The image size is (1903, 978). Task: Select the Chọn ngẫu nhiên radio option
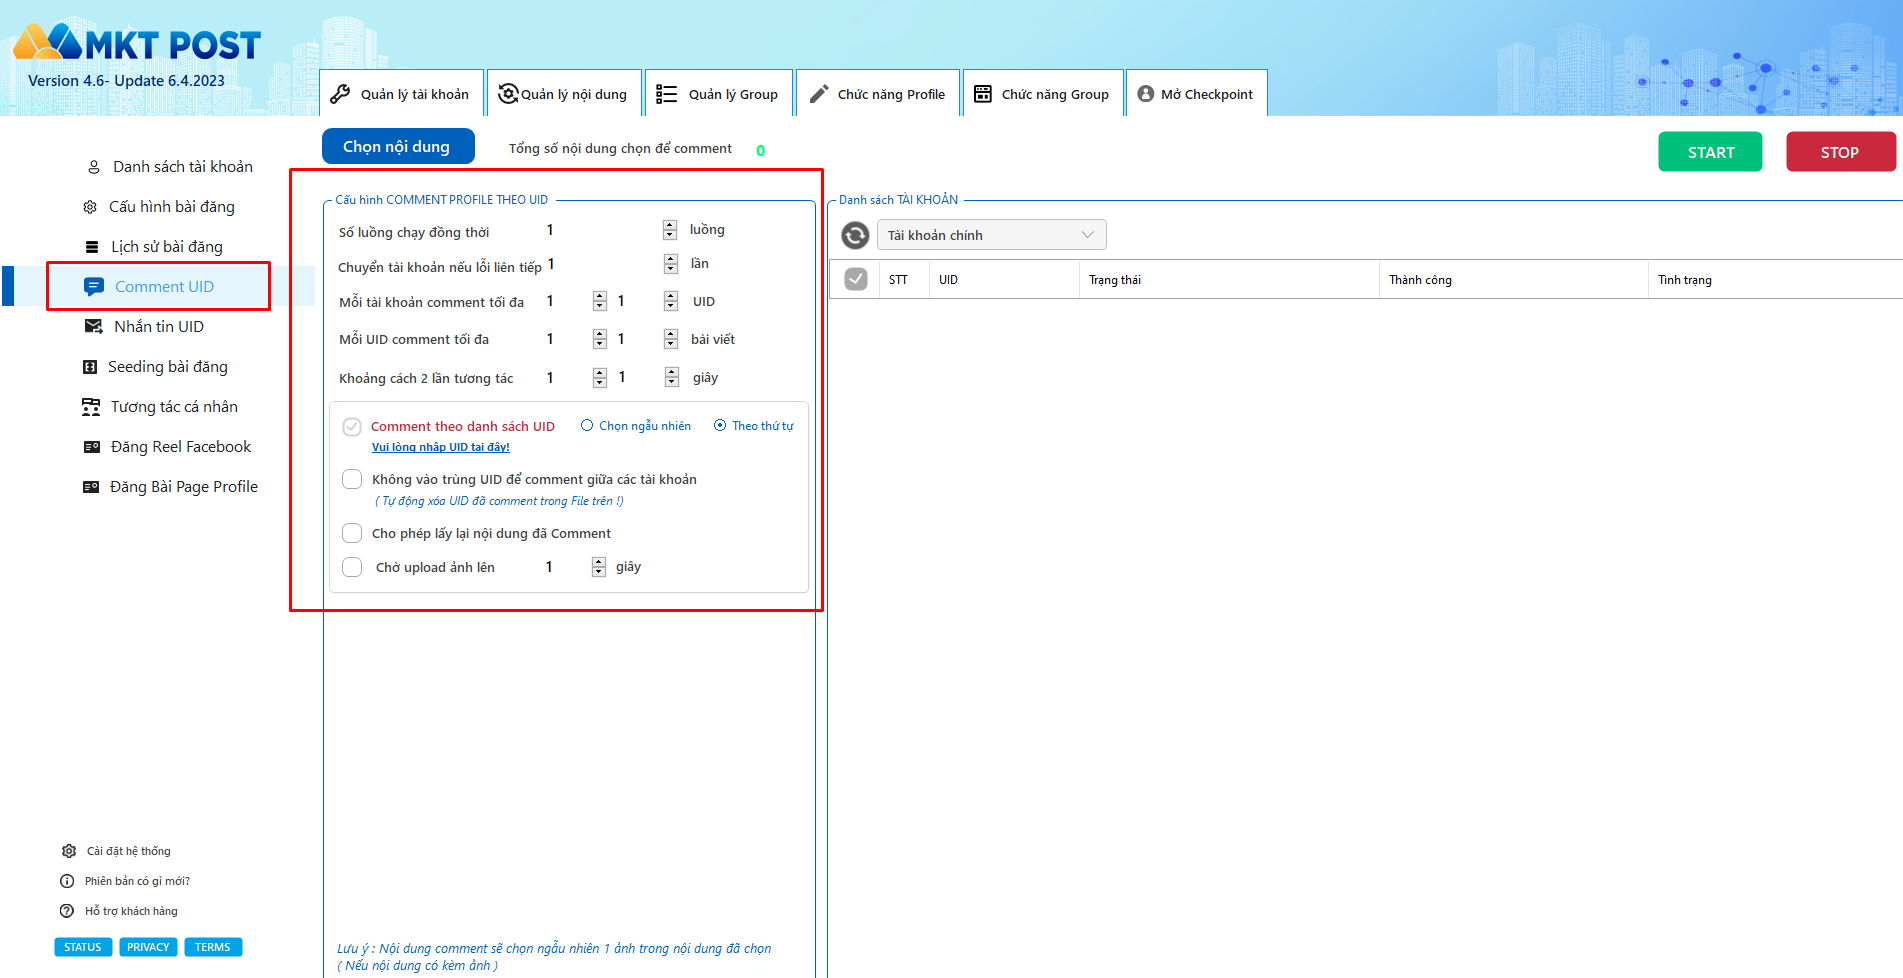(x=587, y=426)
